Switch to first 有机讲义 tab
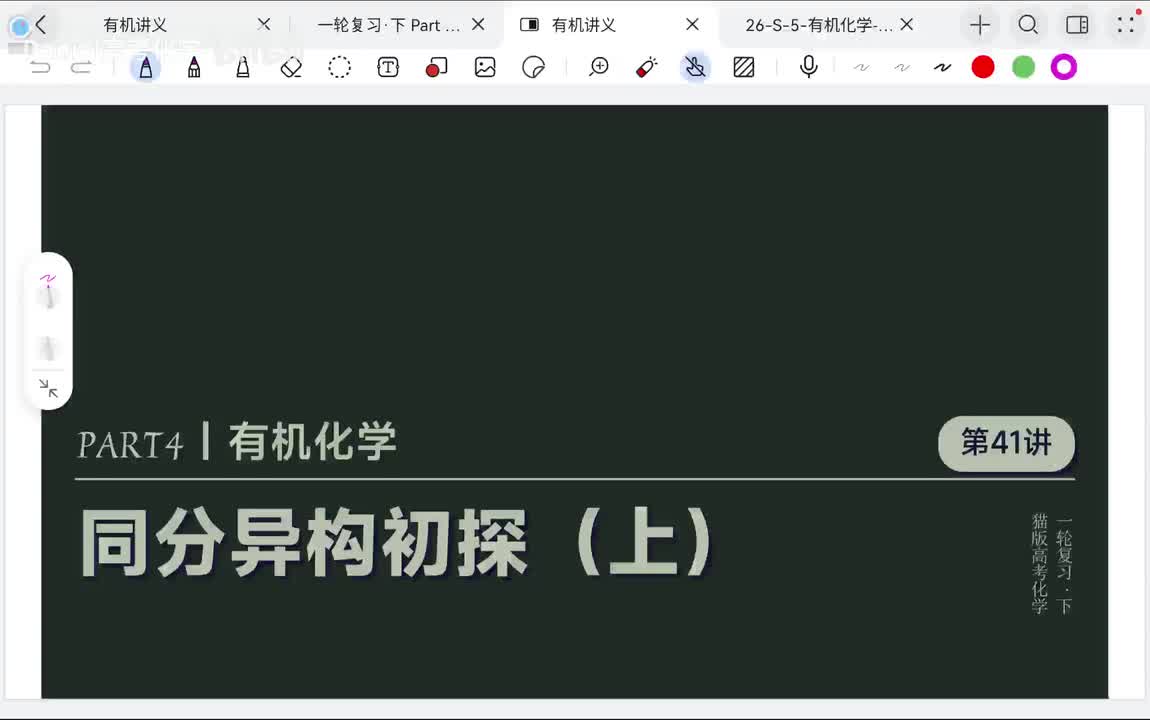 135,25
